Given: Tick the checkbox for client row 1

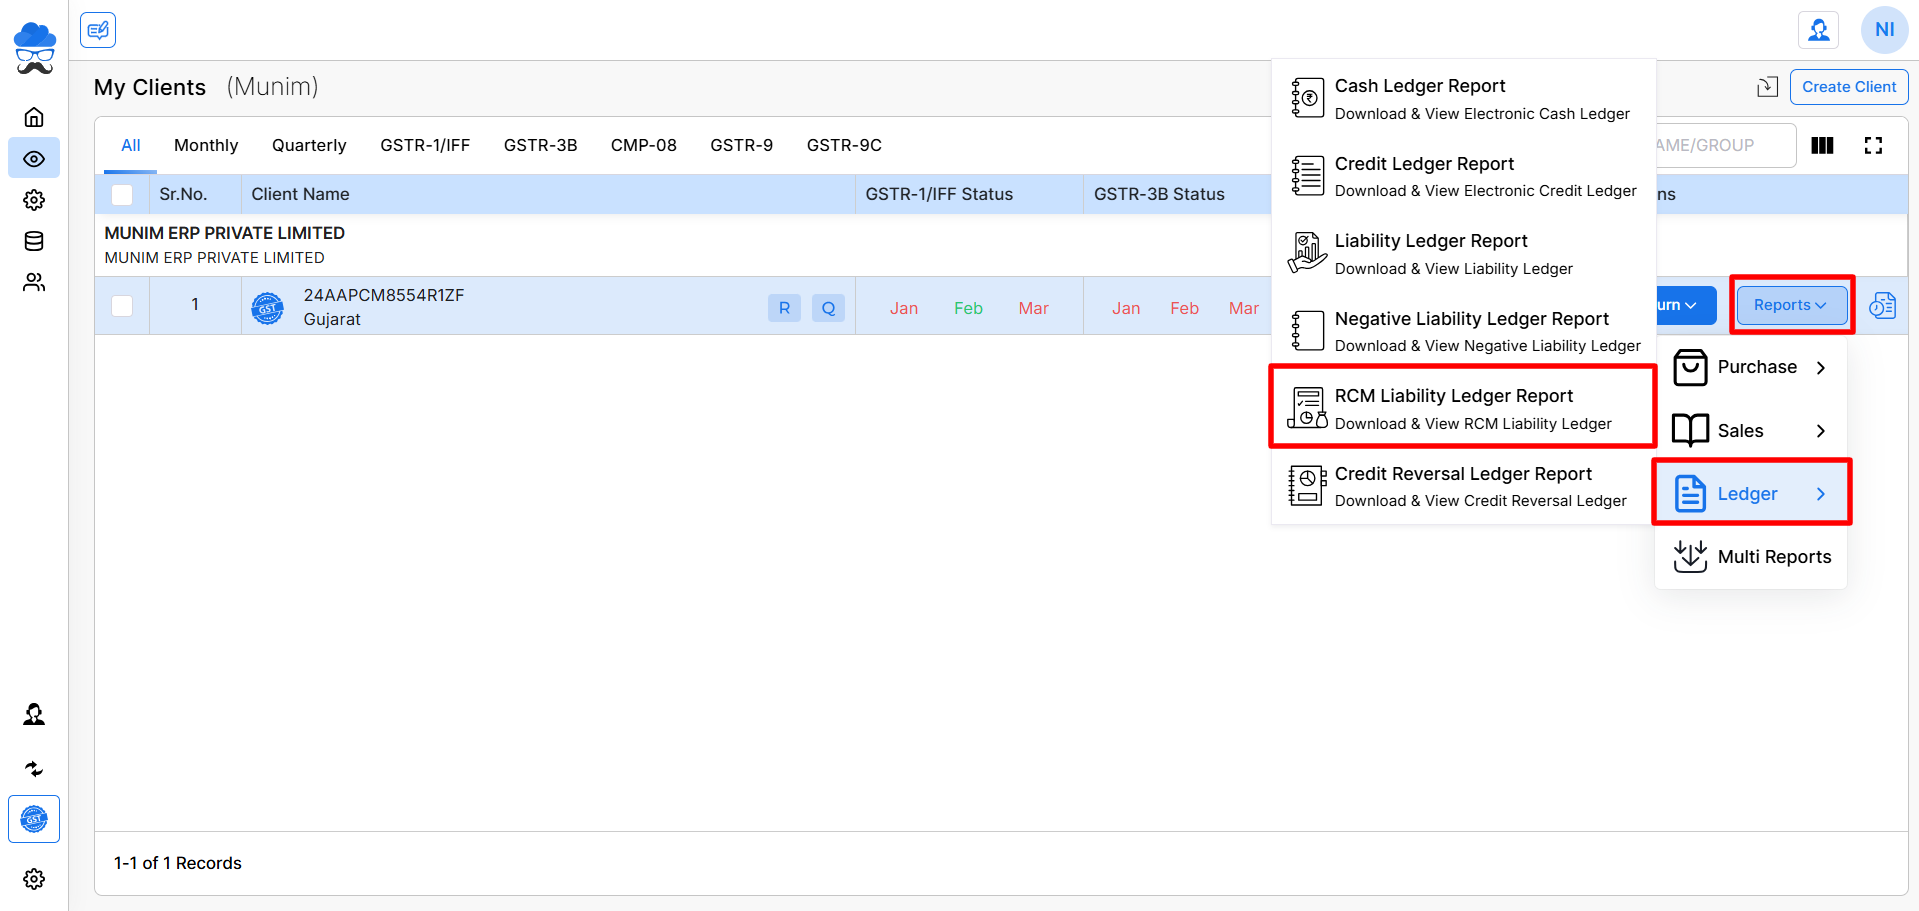Looking at the screenshot, I should [x=122, y=306].
